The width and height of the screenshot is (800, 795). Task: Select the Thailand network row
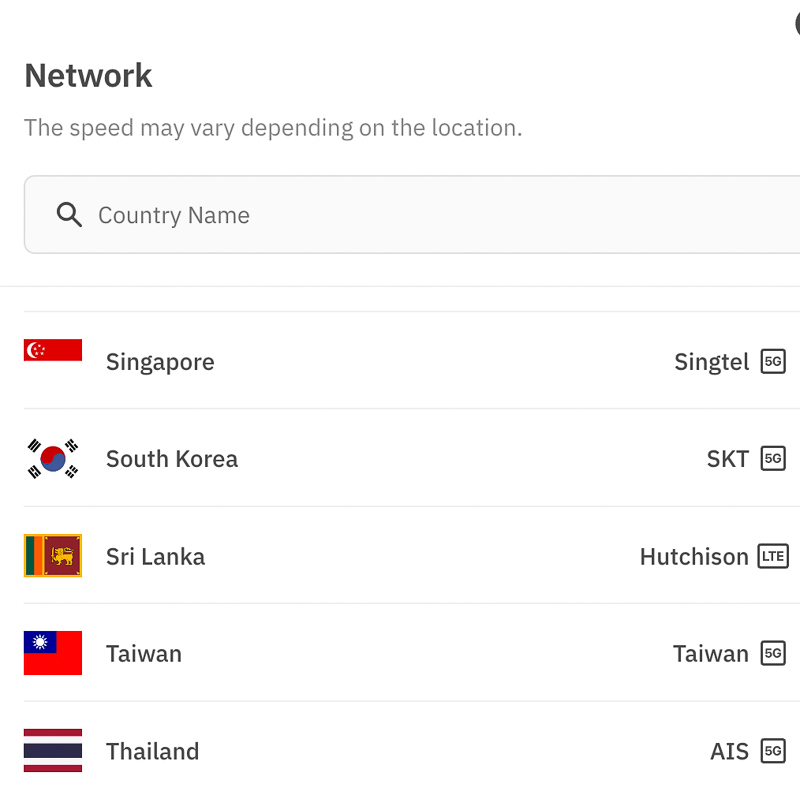tap(400, 750)
